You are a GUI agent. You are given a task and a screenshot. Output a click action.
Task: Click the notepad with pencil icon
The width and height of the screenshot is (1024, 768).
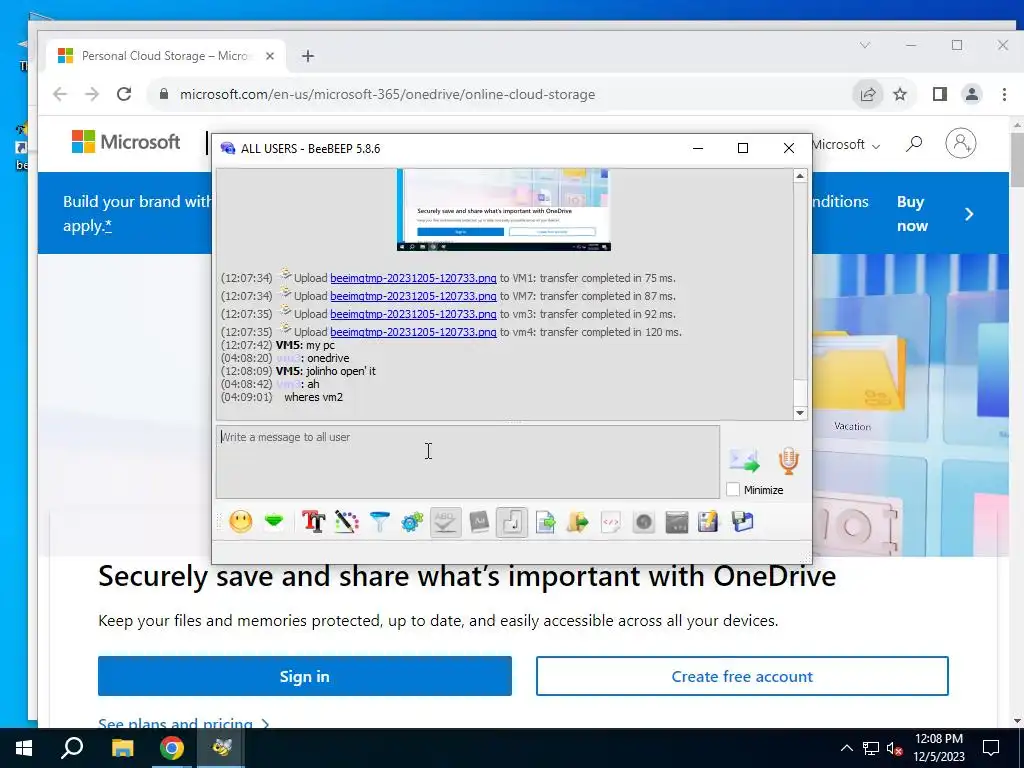709,522
